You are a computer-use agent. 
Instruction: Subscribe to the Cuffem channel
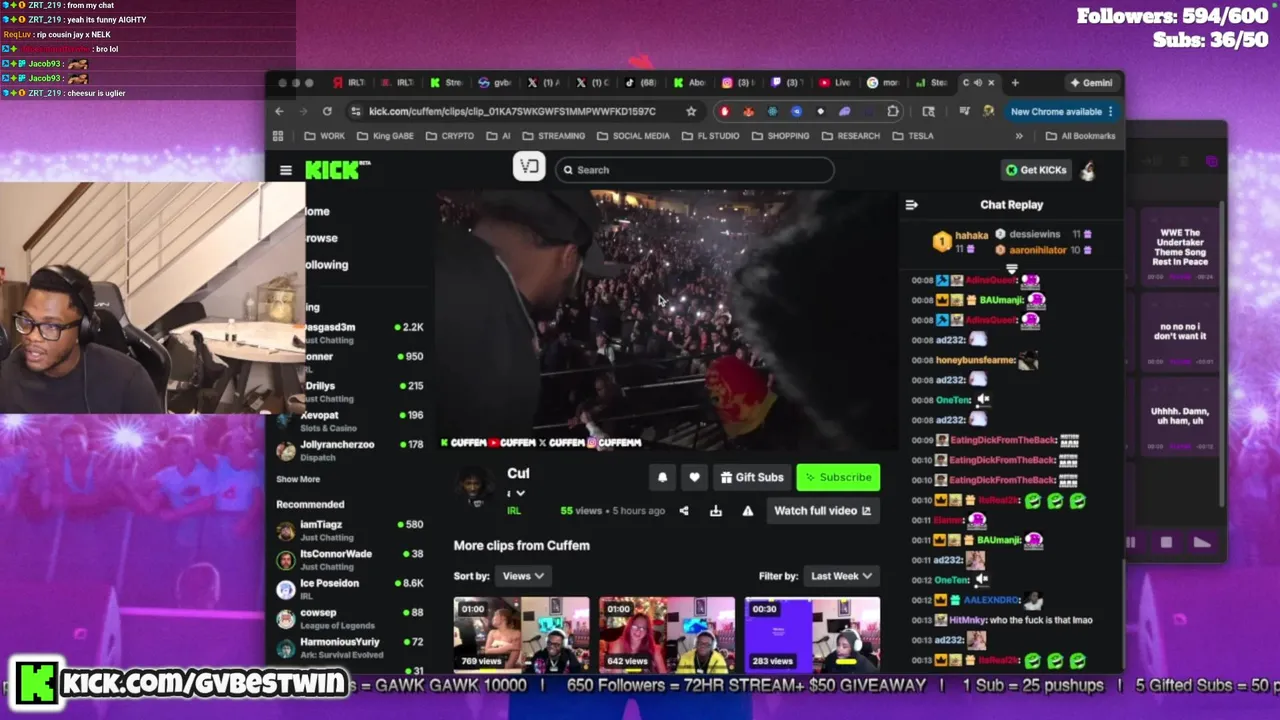coord(838,478)
